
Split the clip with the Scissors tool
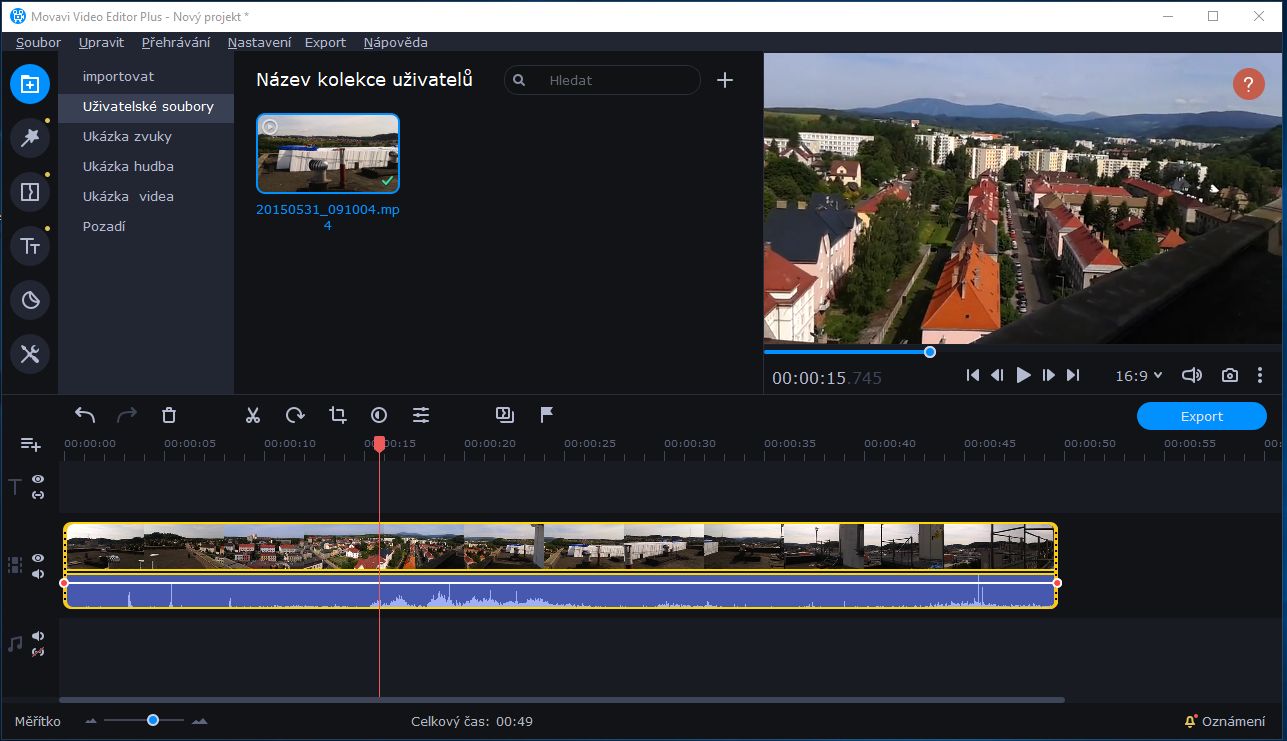point(252,414)
